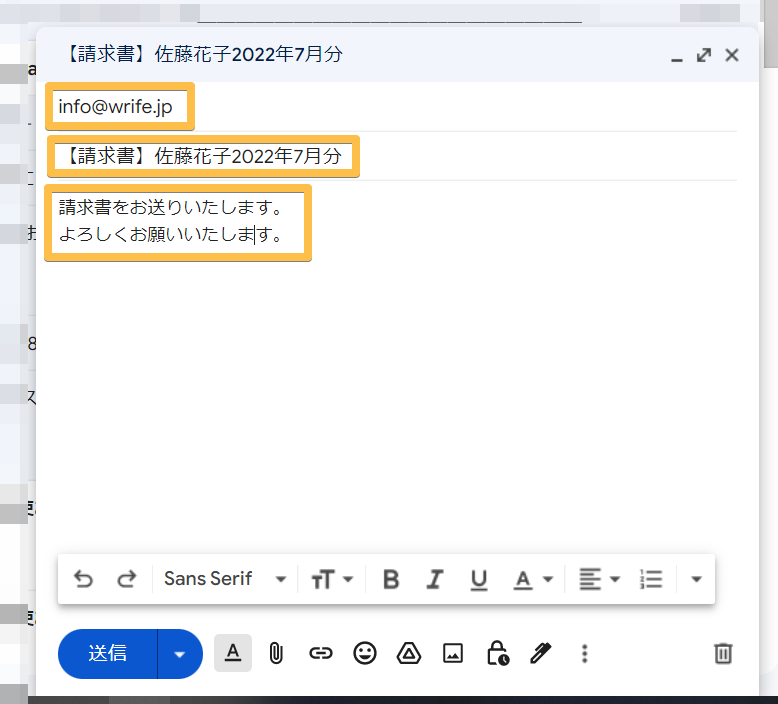This screenshot has height=704, width=778.
Task: Insert files using Google Drive icon
Action: [x=408, y=654]
